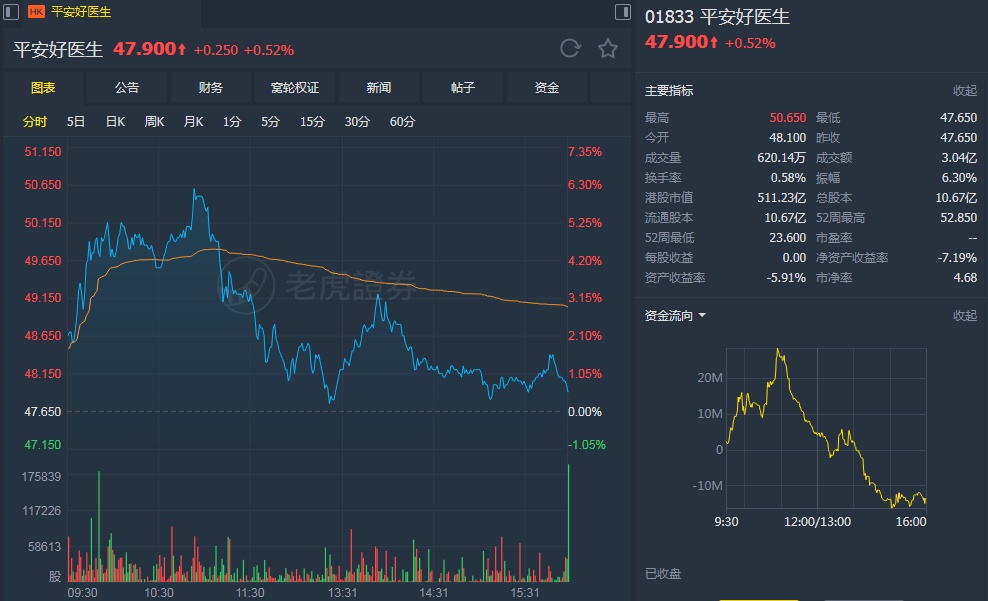Click the 资产收益率 value -5.91%
Viewport: 988px width, 601px height.
[x=786, y=278]
